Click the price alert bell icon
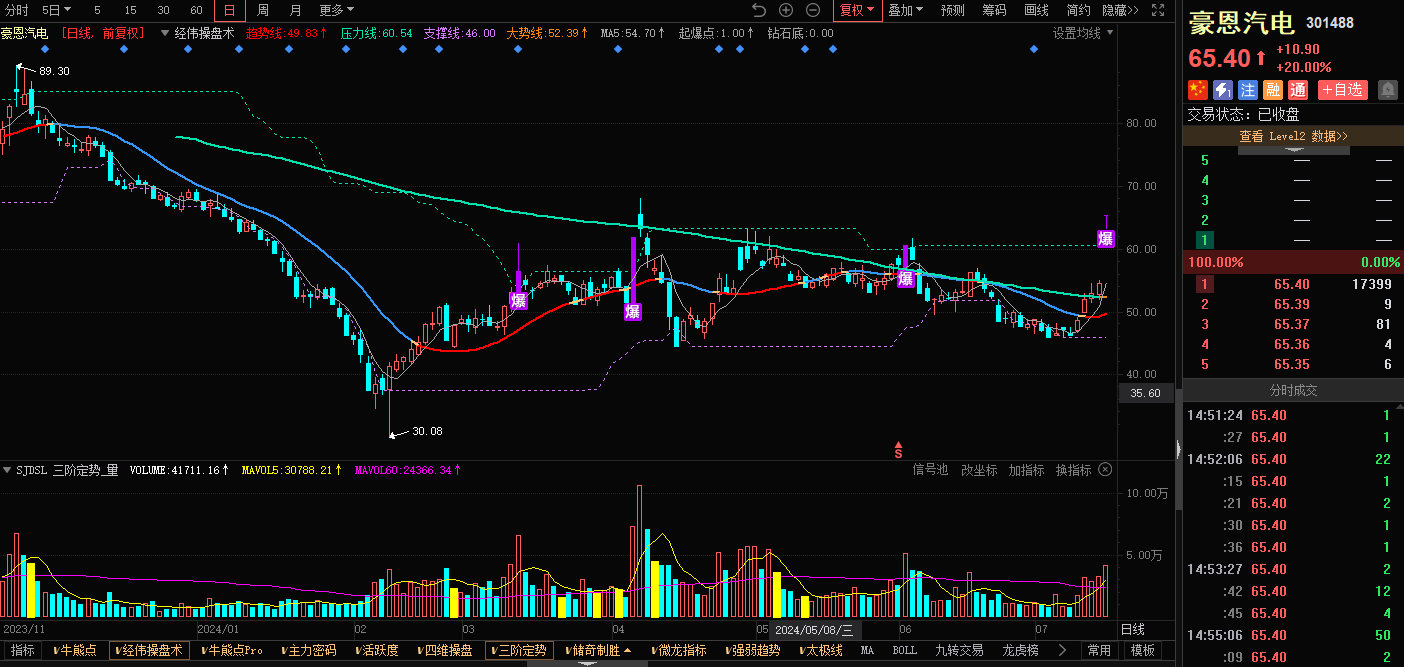The image size is (1404, 667). (1388, 90)
